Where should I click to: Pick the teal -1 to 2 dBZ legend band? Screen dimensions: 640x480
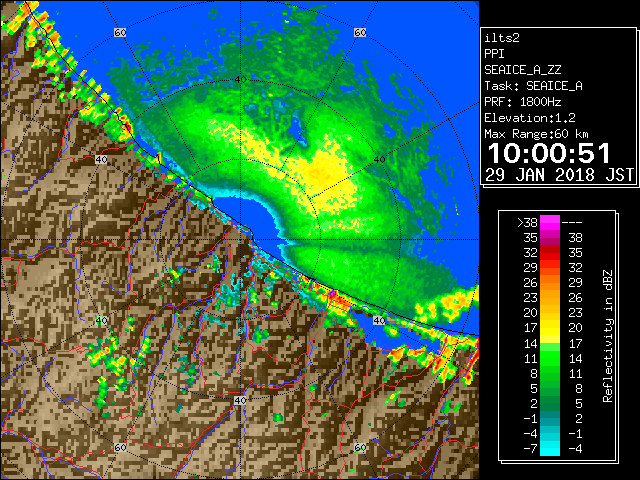550,418
